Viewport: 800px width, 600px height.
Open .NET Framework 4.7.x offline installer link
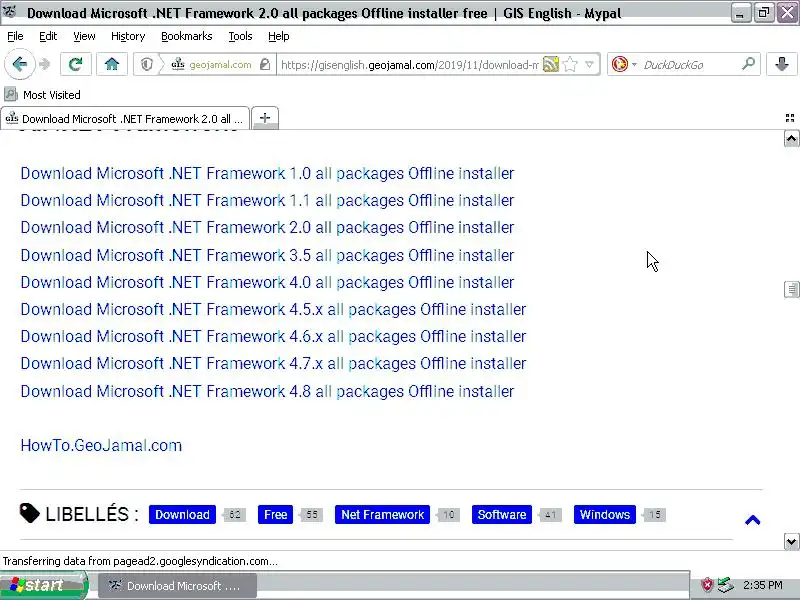click(273, 364)
